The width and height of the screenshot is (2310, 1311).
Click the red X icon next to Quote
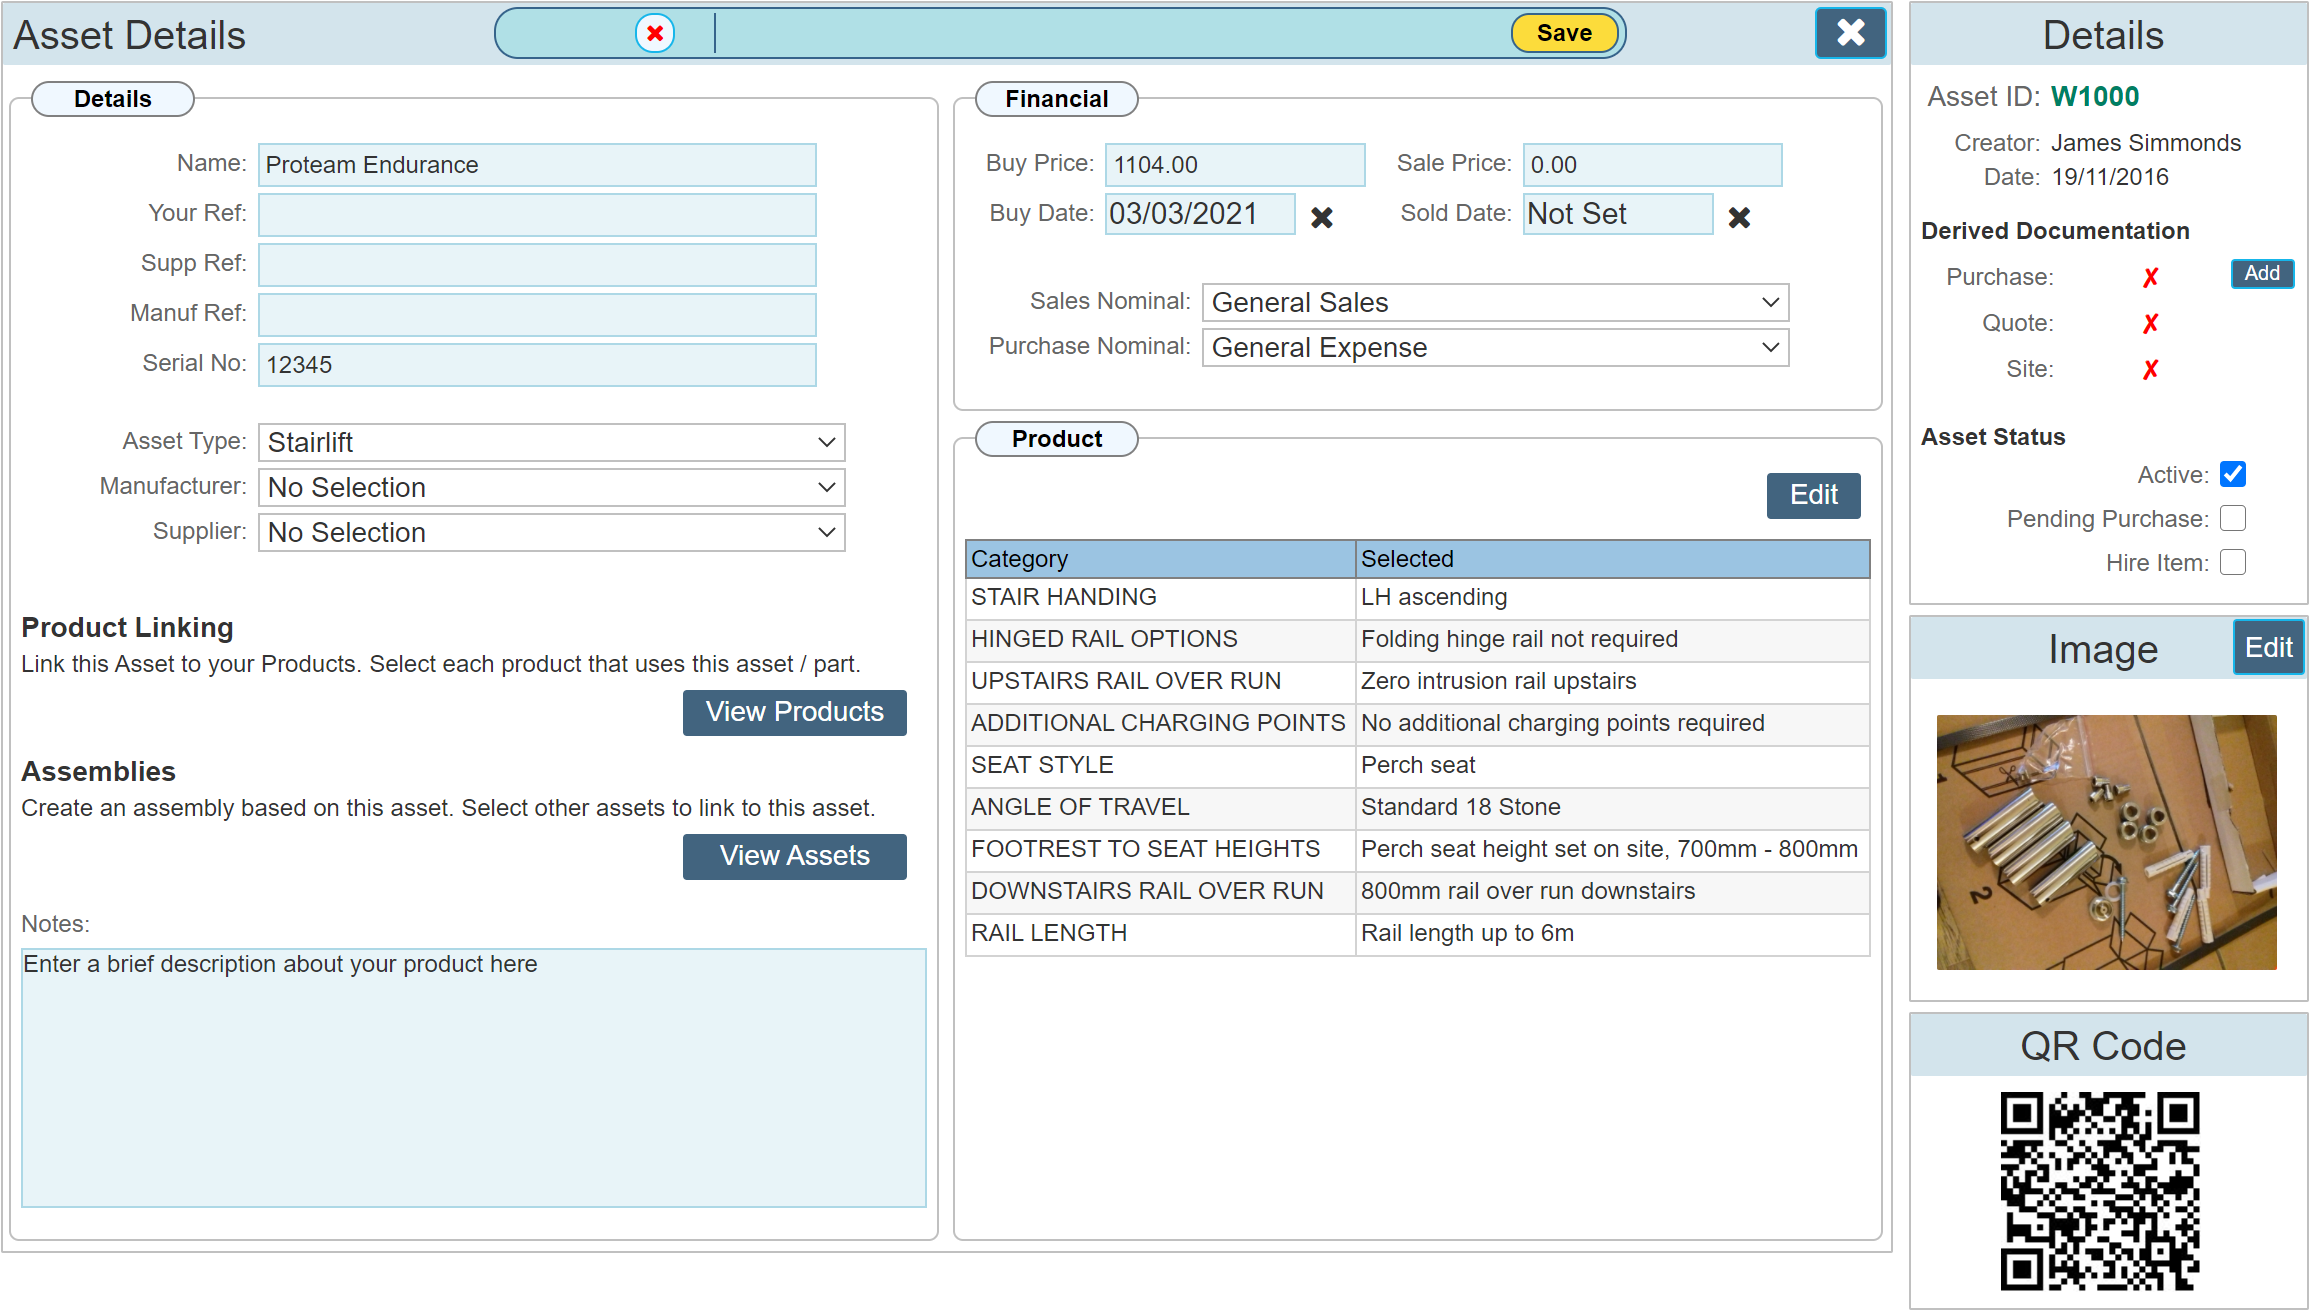coord(2150,324)
